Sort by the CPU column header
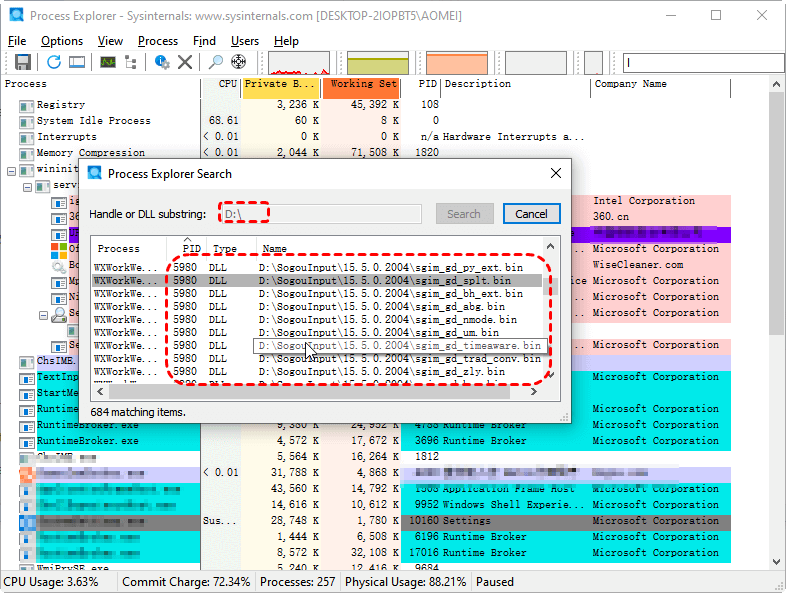This screenshot has height=593, width=786. click(x=221, y=84)
